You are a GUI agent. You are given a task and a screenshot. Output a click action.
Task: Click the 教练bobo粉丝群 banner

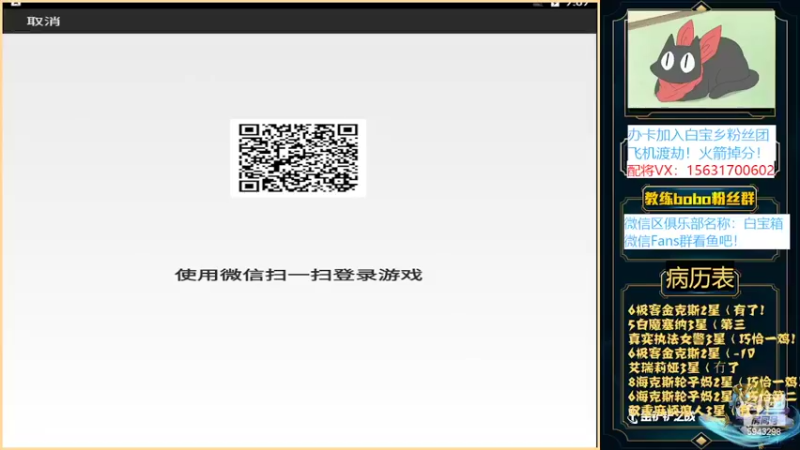click(x=699, y=198)
